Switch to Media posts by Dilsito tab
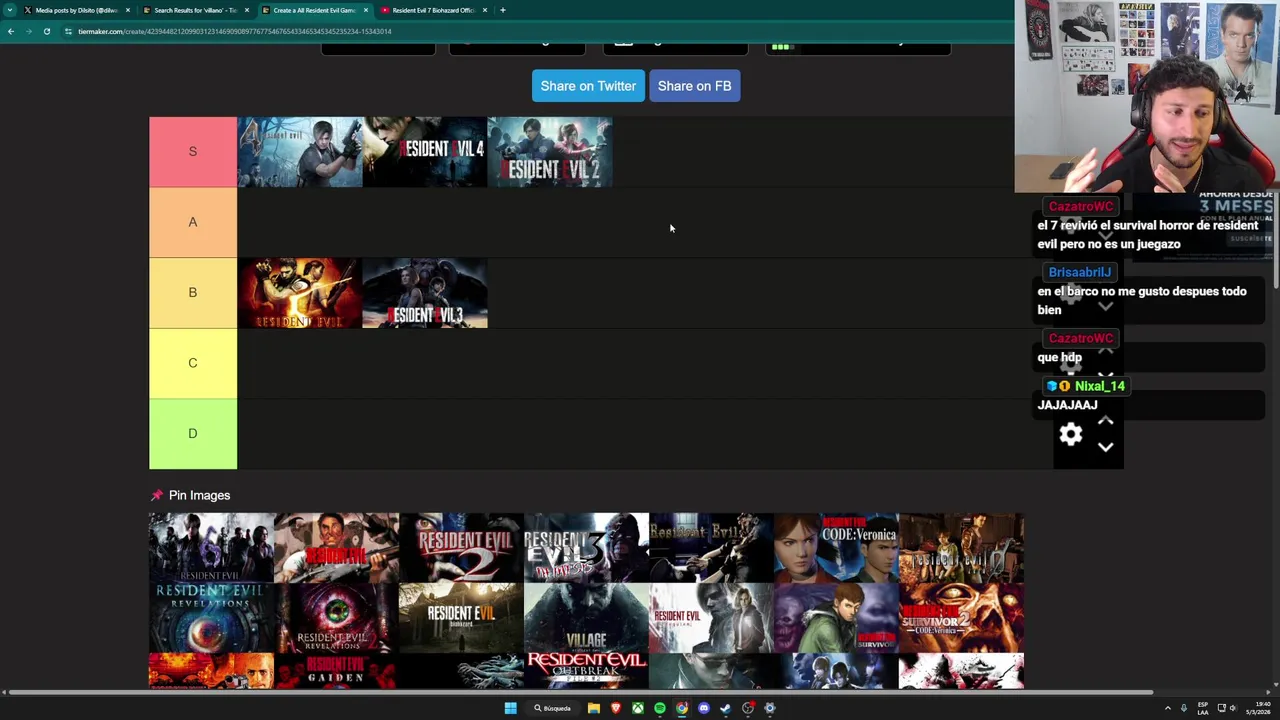This screenshot has width=1280, height=720. [x=76, y=10]
